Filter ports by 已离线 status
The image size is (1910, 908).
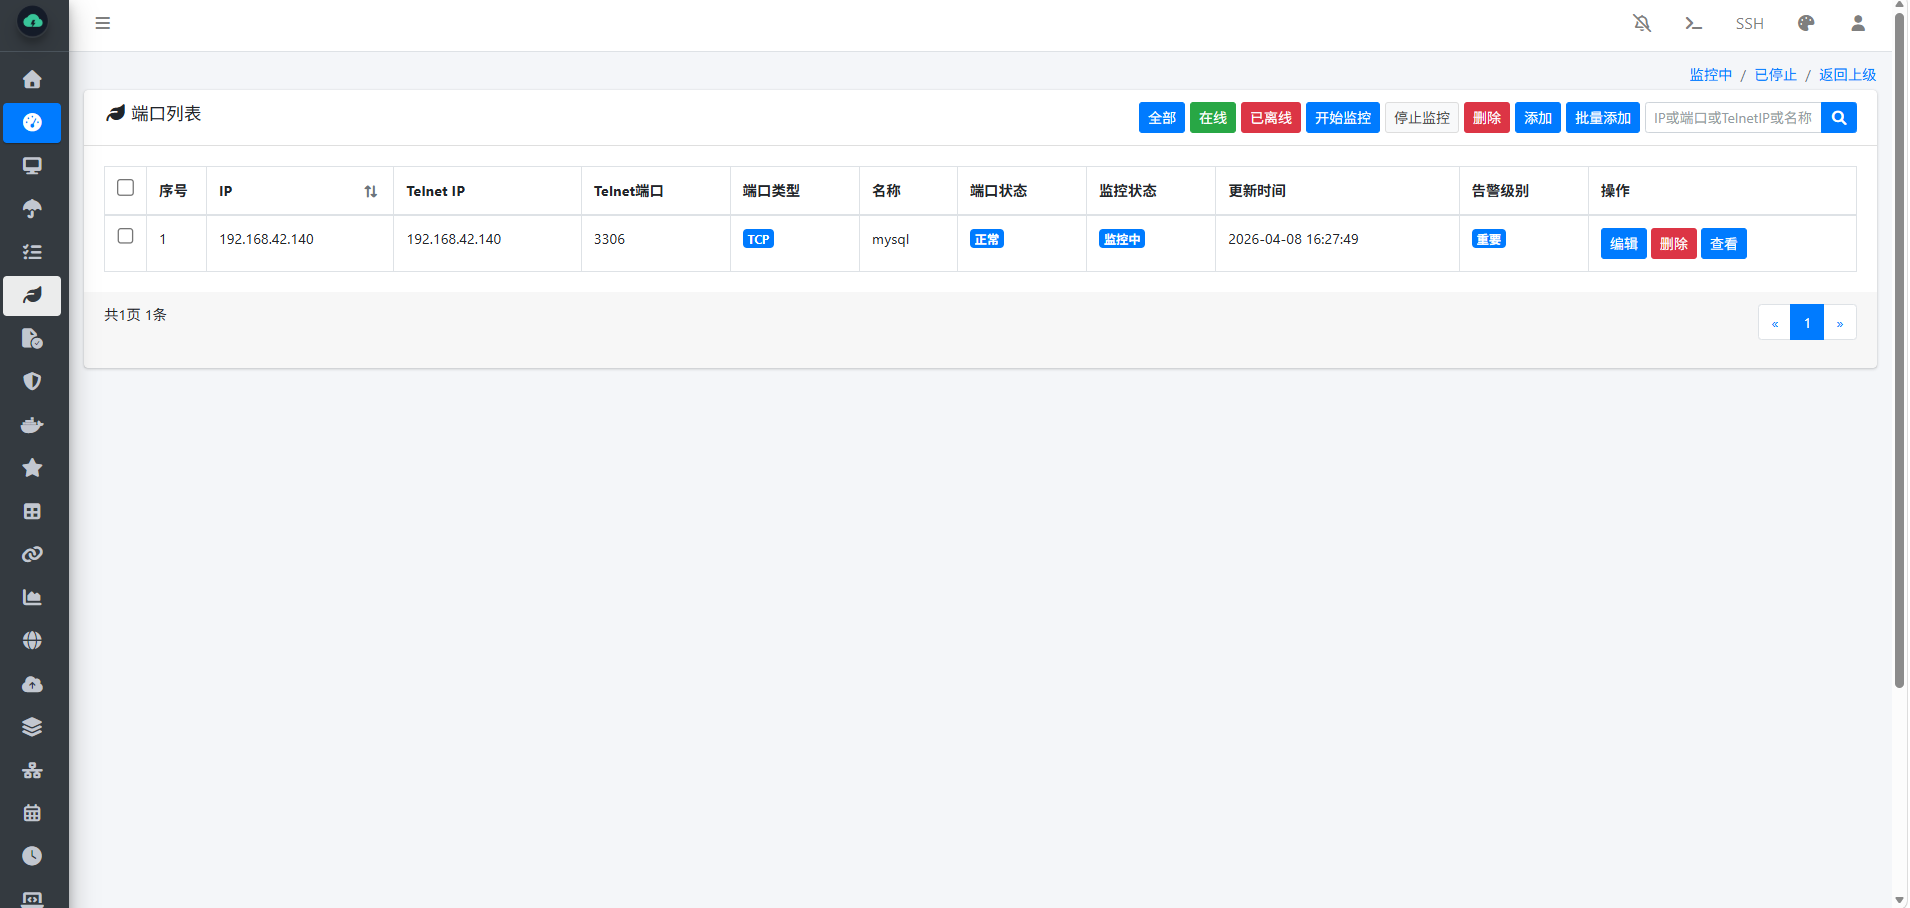[x=1270, y=118]
